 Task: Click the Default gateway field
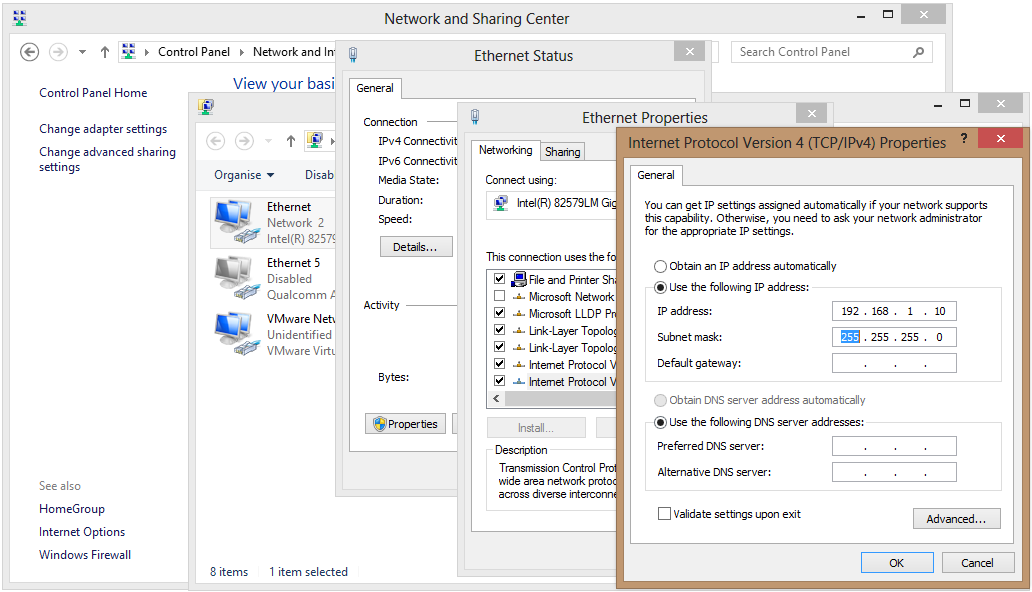[x=894, y=363]
